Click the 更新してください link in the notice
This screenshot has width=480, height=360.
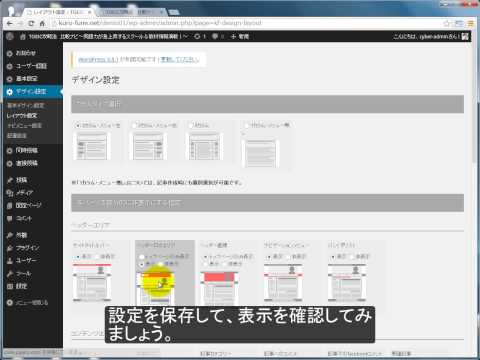pos(180,60)
